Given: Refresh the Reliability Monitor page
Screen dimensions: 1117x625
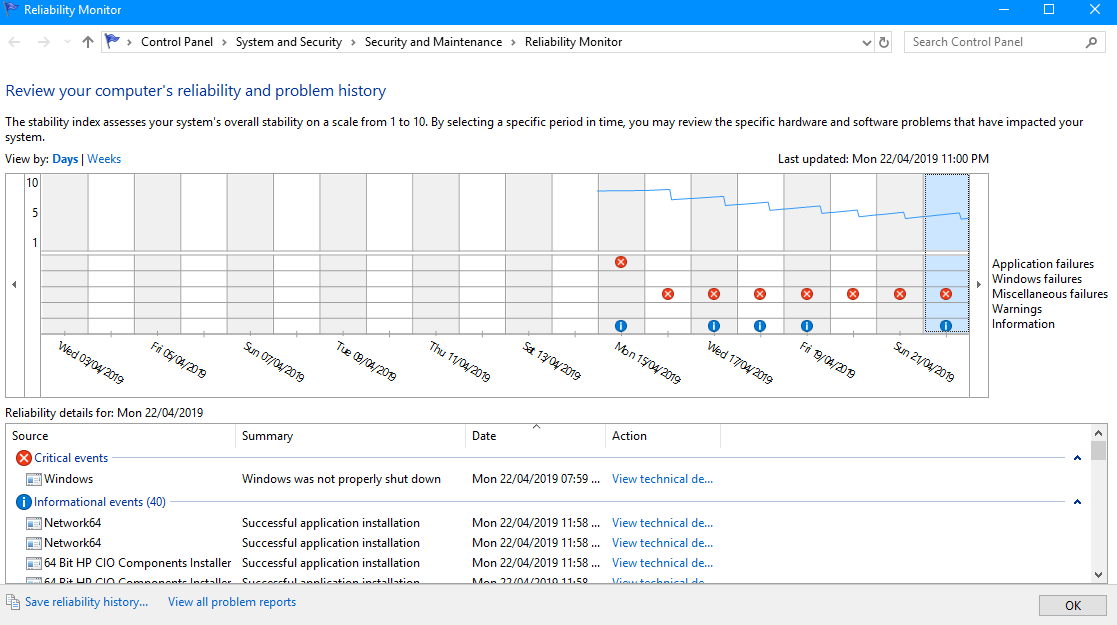Looking at the screenshot, I should coord(884,43).
